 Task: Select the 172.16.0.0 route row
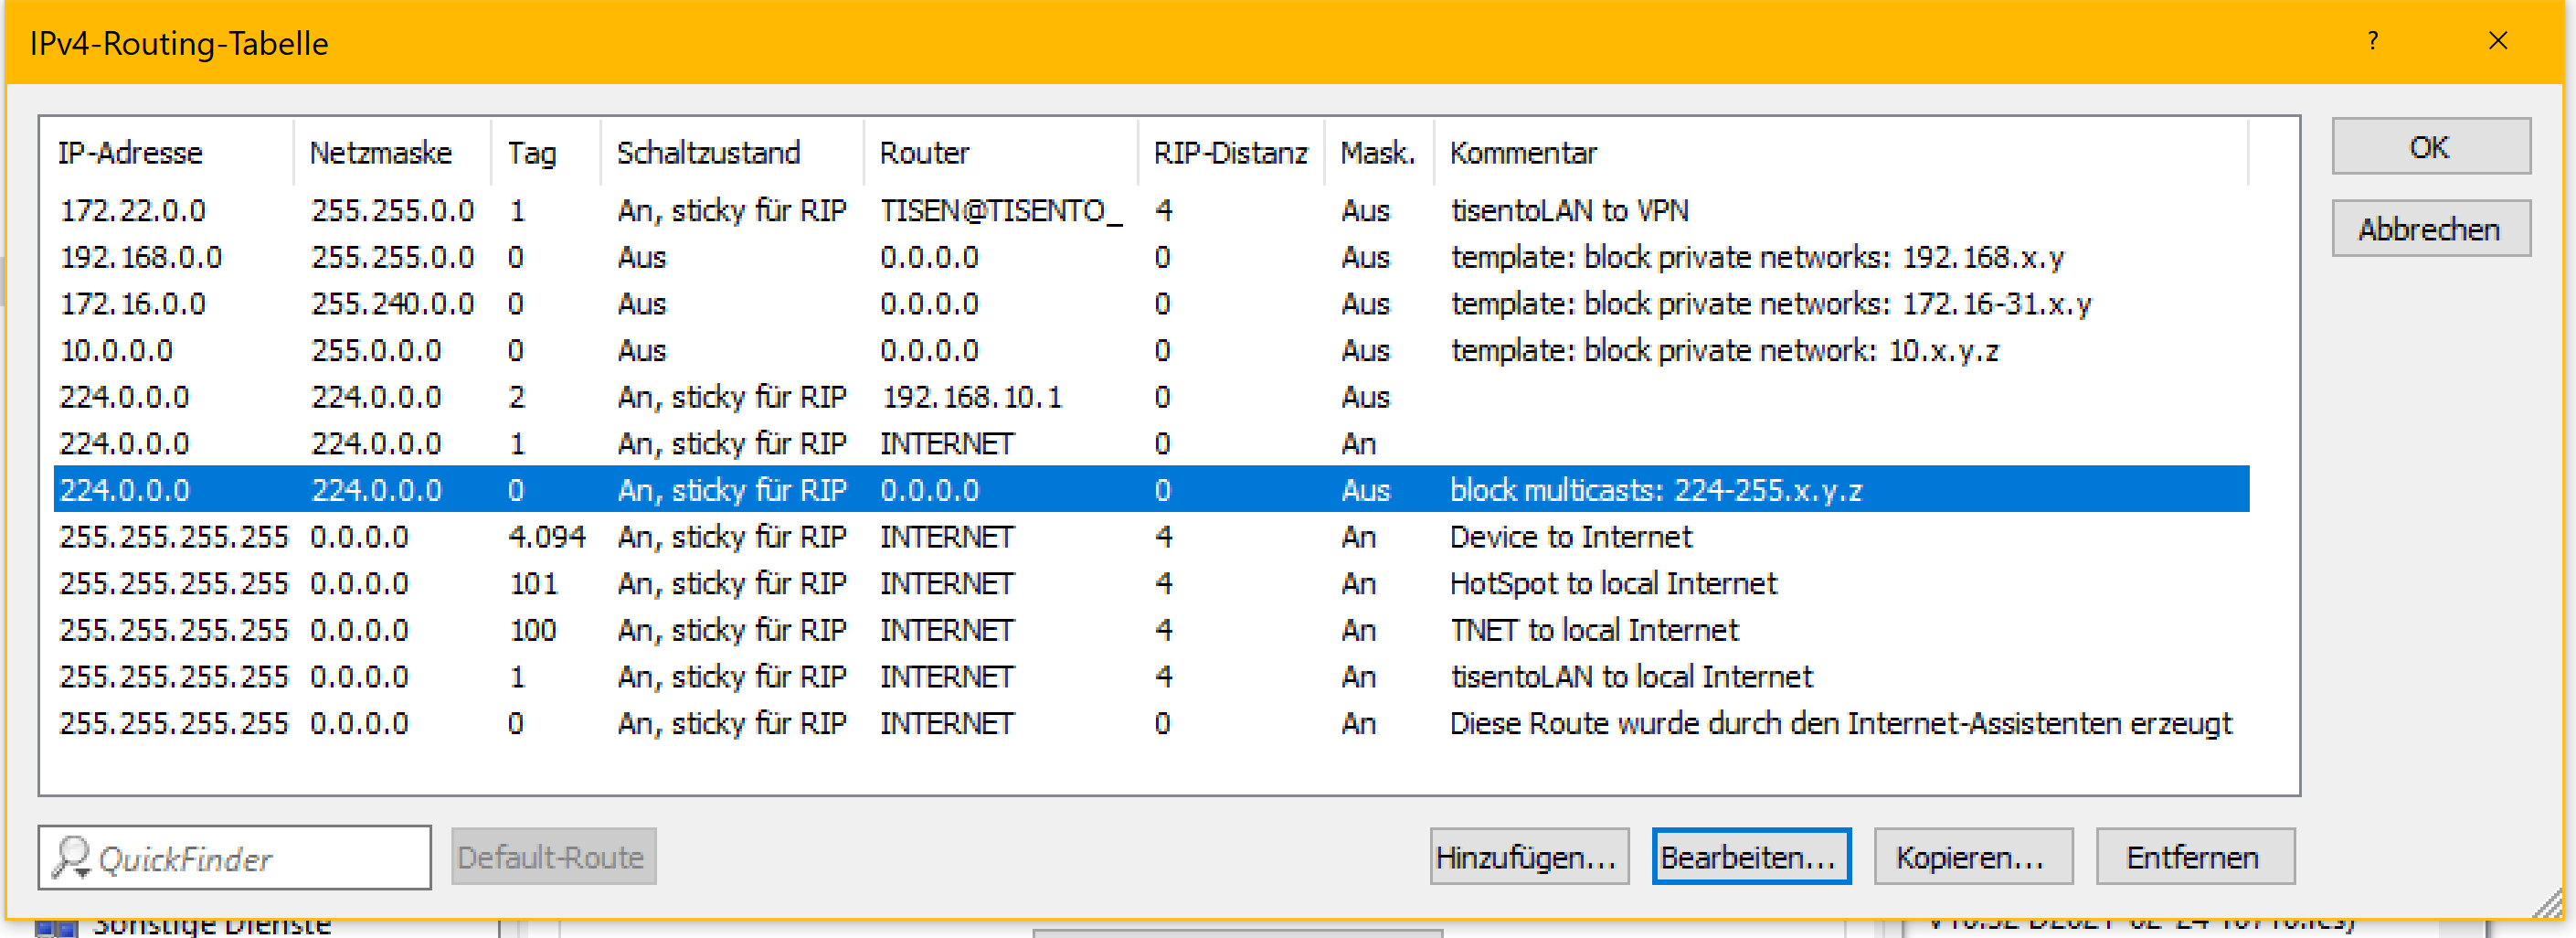(x=1152, y=304)
